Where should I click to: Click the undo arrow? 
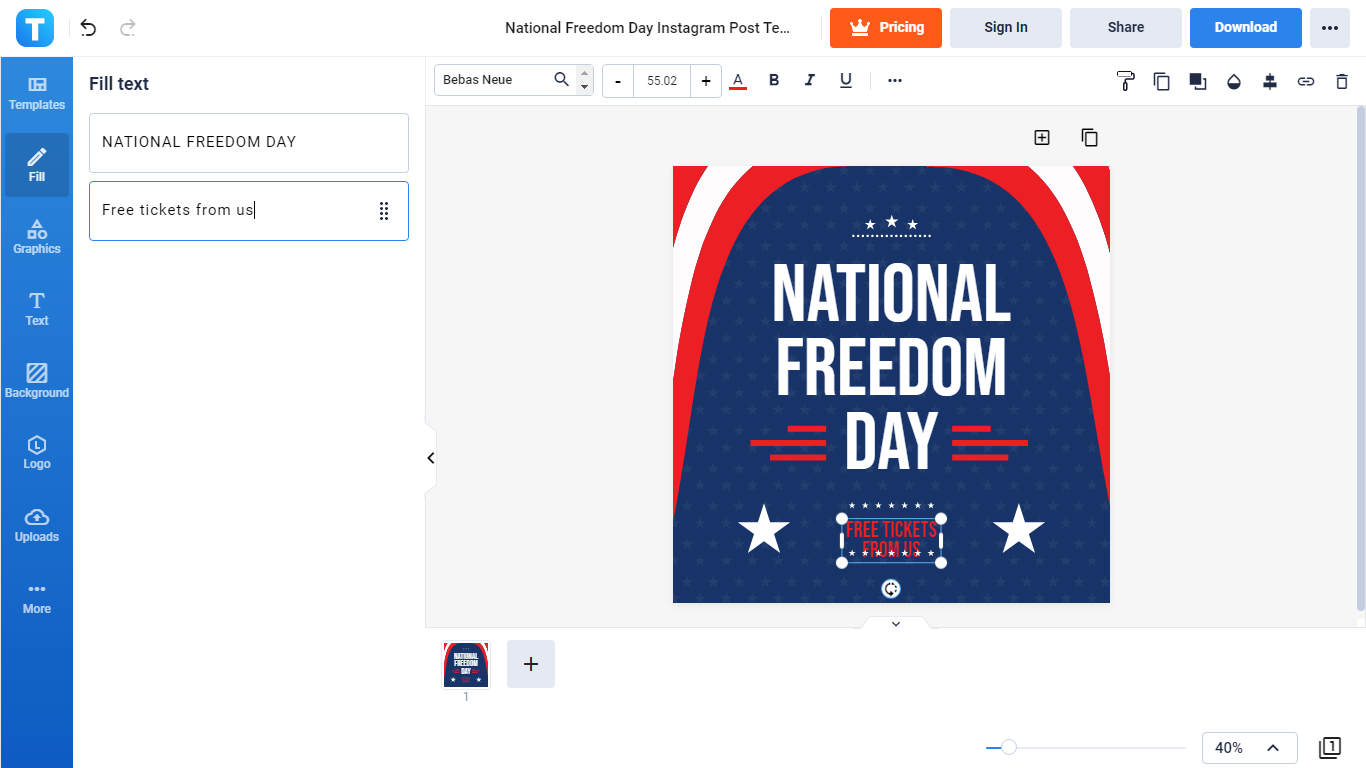tap(89, 28)
